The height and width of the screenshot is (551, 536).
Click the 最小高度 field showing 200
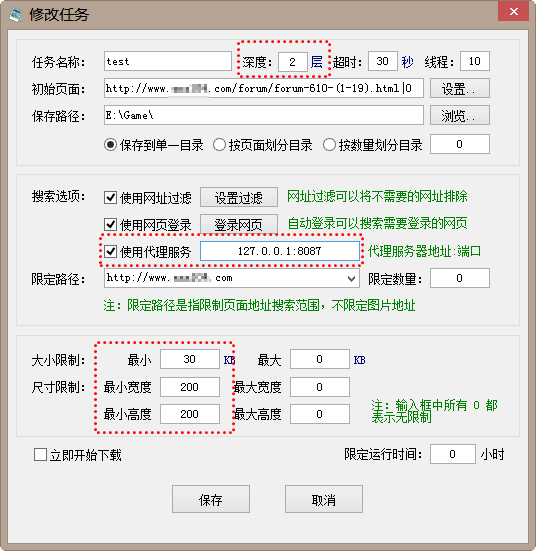(190, 414)
